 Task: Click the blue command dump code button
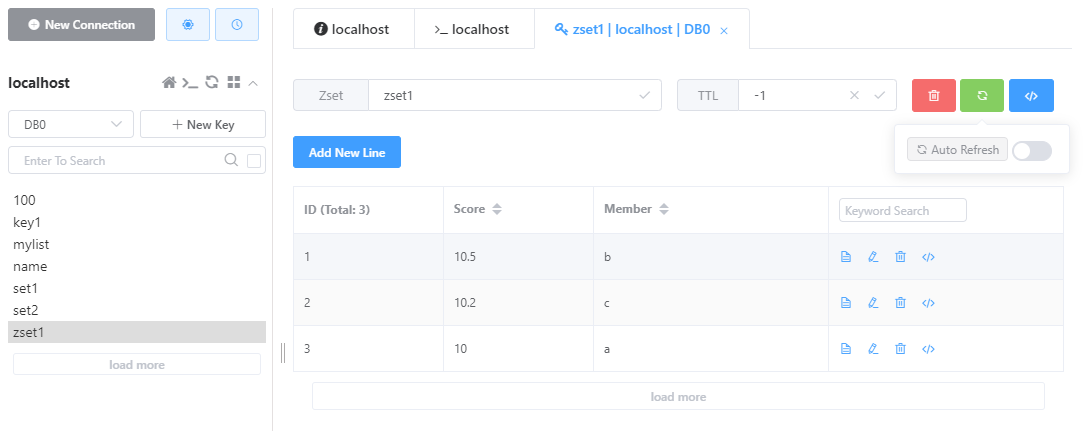point(1031,95)
